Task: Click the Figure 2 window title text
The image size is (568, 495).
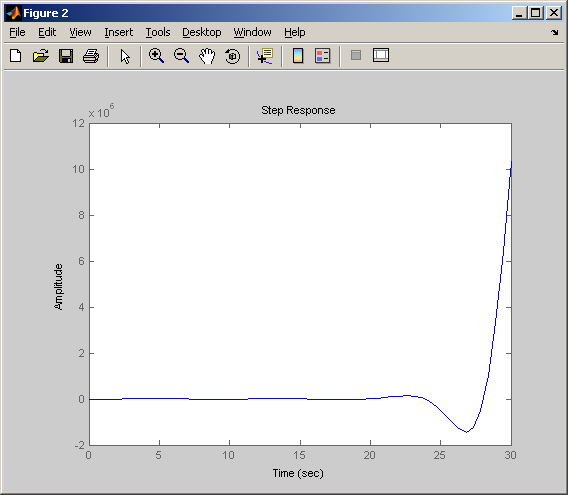Action: (x=46, y=13)
